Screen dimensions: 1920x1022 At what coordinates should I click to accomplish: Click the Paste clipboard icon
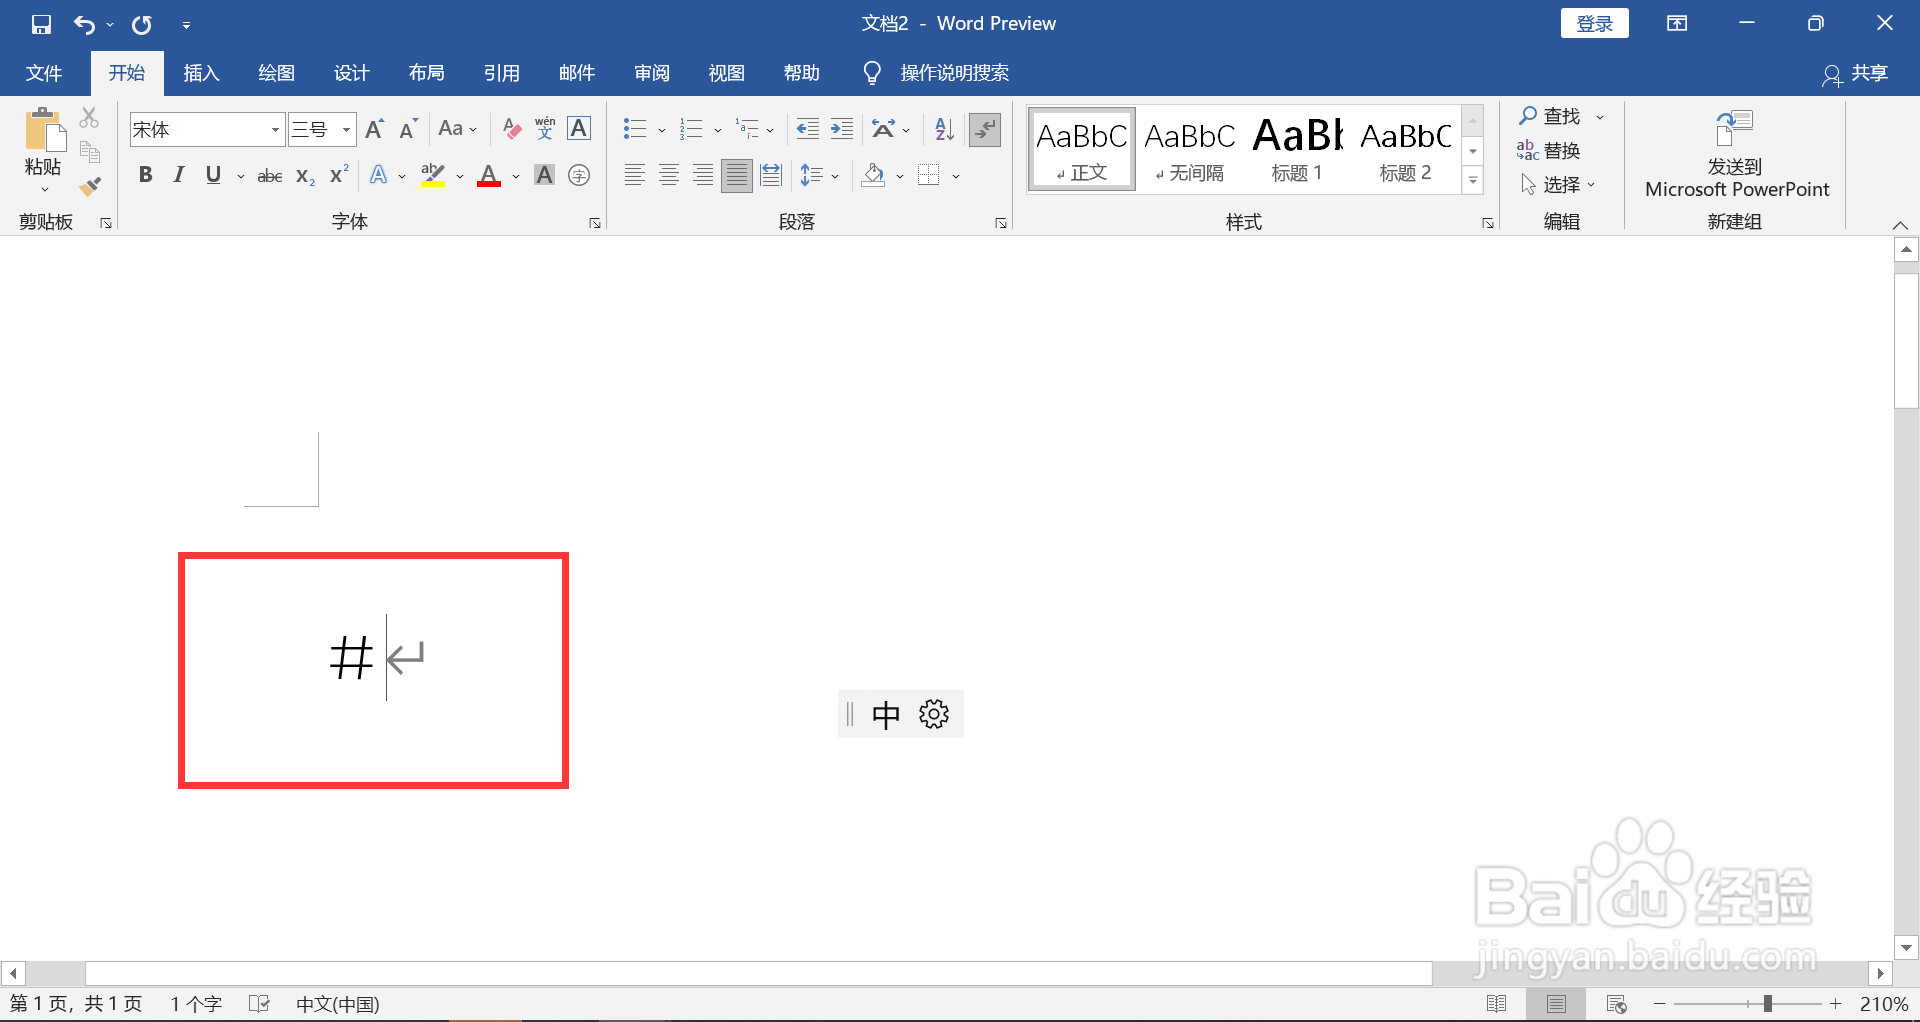(43, 130)
